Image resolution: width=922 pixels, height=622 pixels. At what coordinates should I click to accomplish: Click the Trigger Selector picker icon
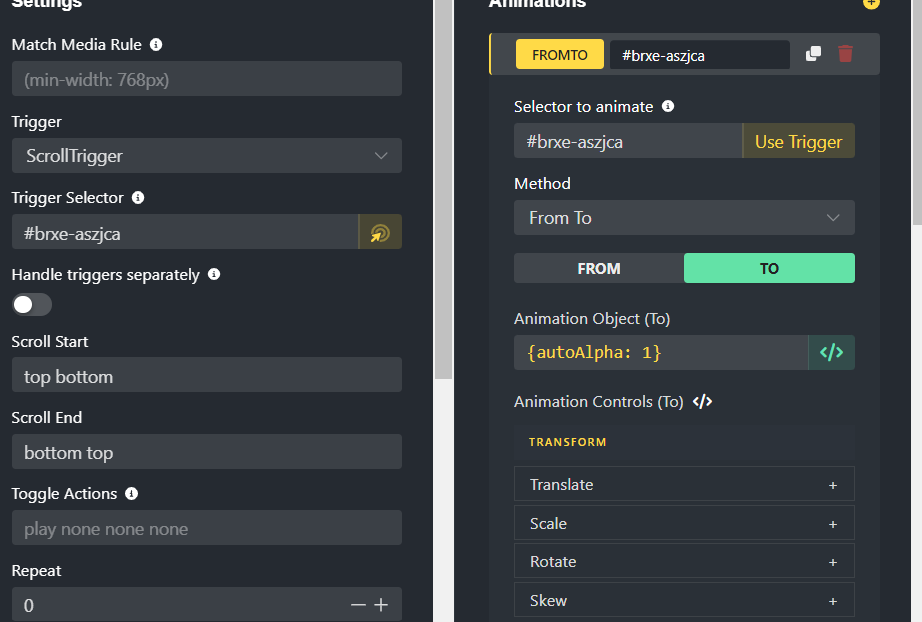380,233
